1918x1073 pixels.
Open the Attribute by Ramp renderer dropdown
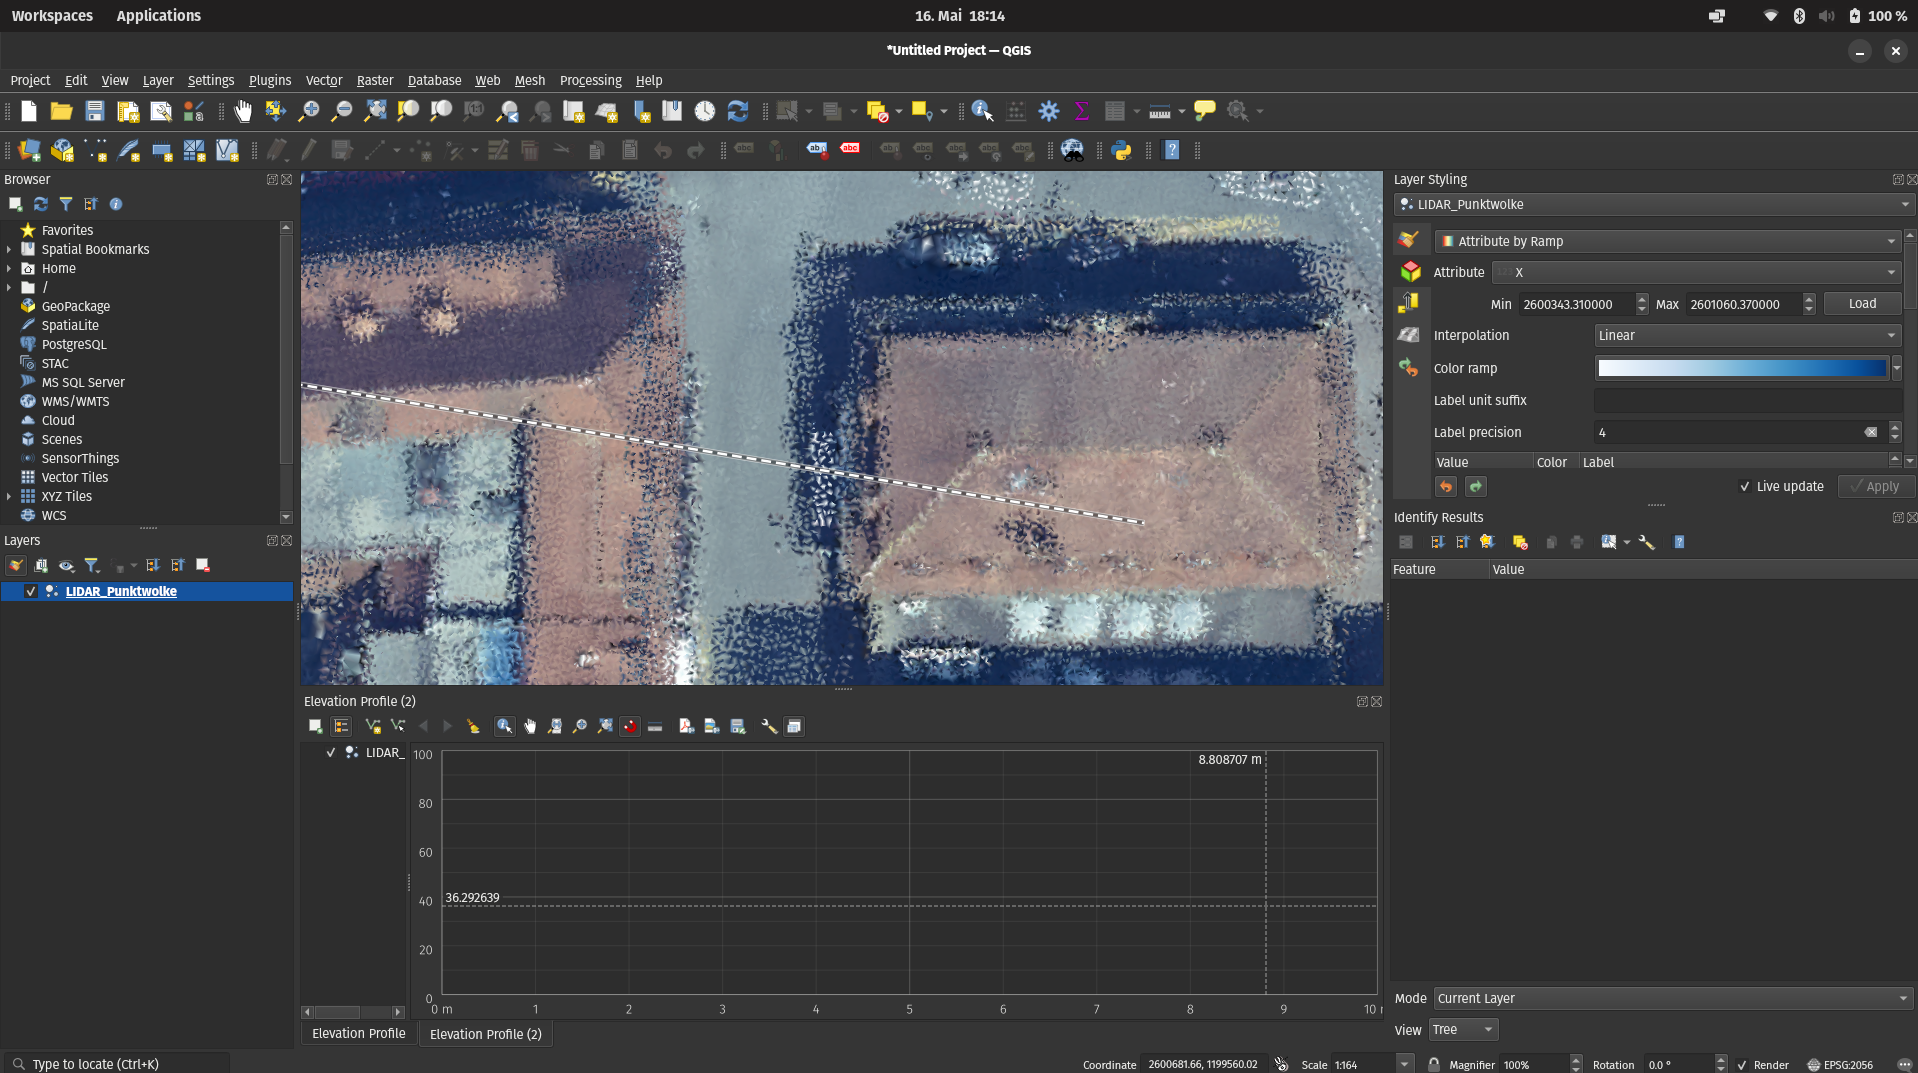click(1667, 241)
